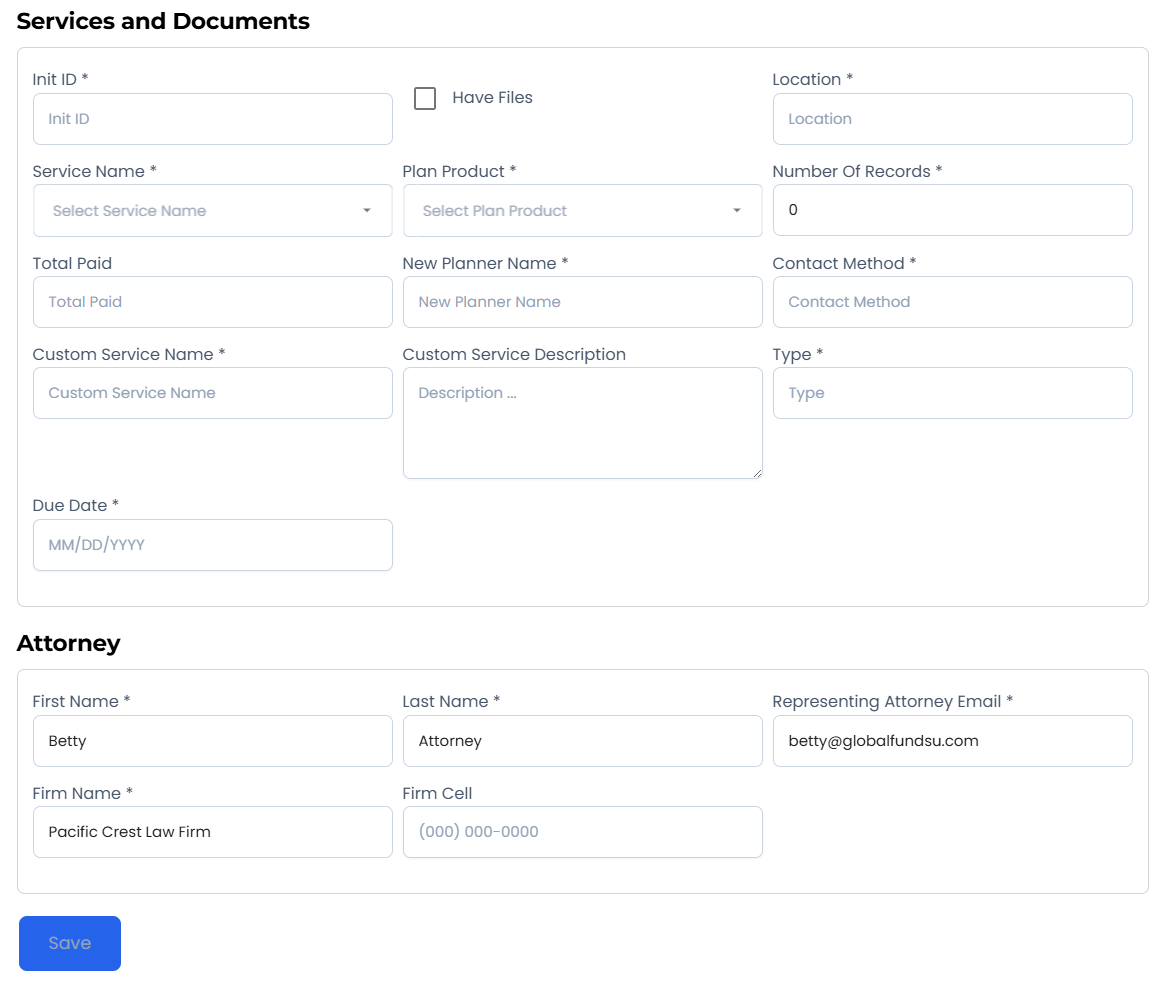
Task: Click the Contact Method input
Action: (952, 302)
